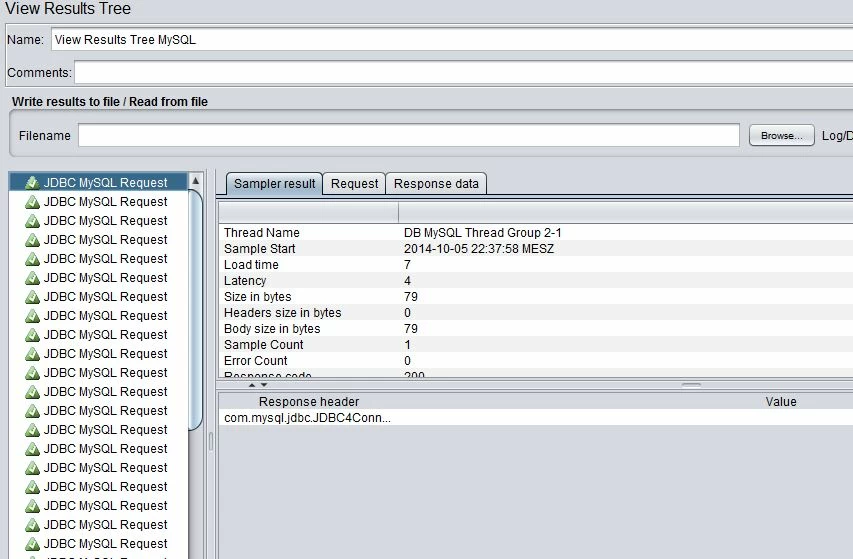The height and width of the screenshot is (559, 853).
Task: Select the Size in bytes row label
Action: 257,297
